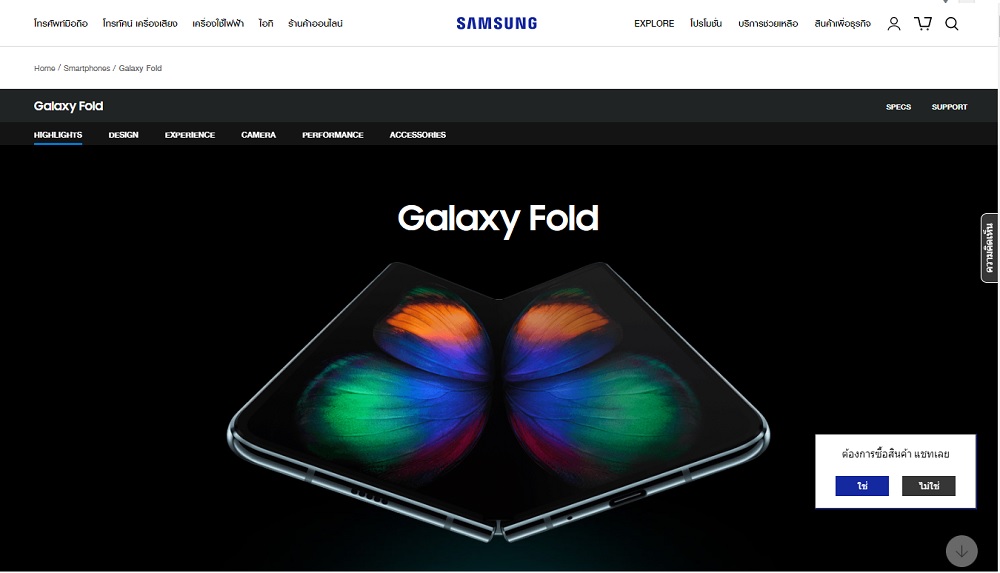Click the scroll-down arrow circle button

(x=961, y=551)
